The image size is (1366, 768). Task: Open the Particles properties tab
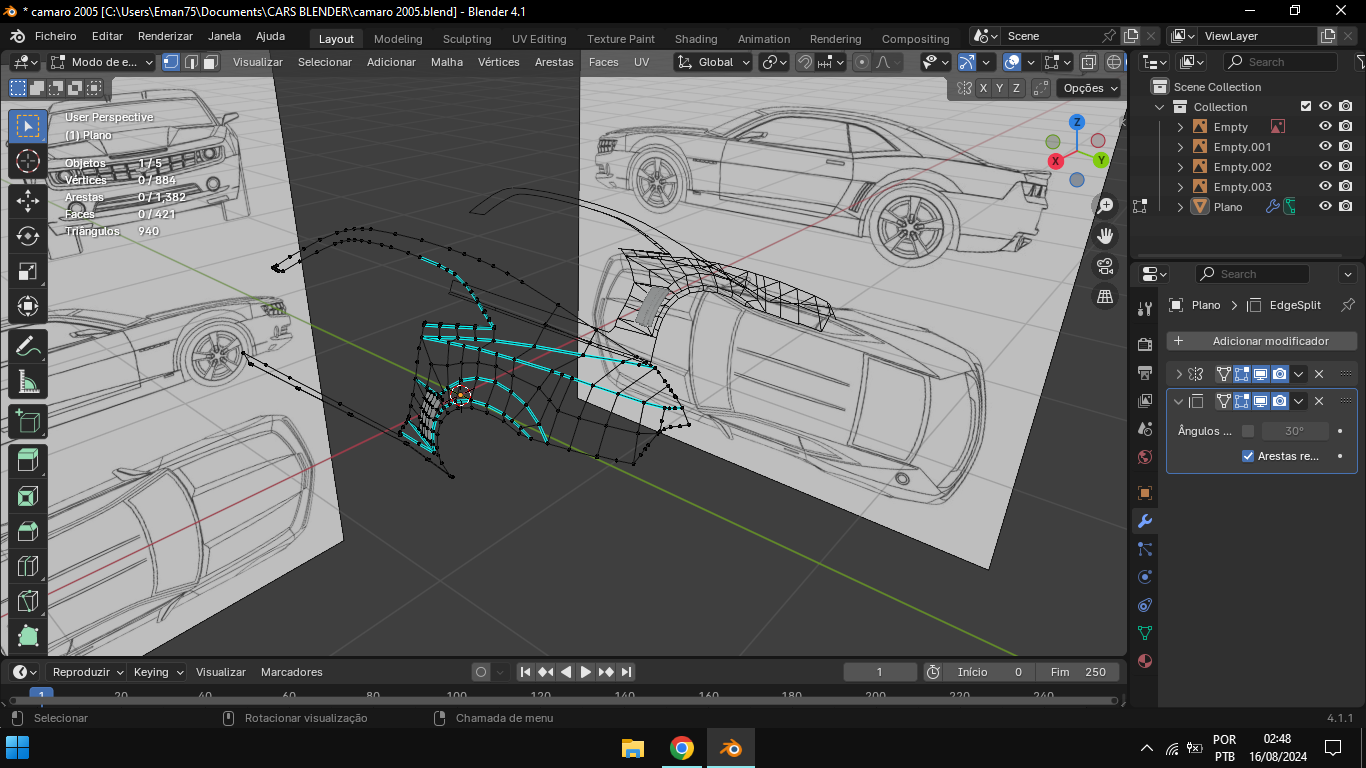(1145, 549)
